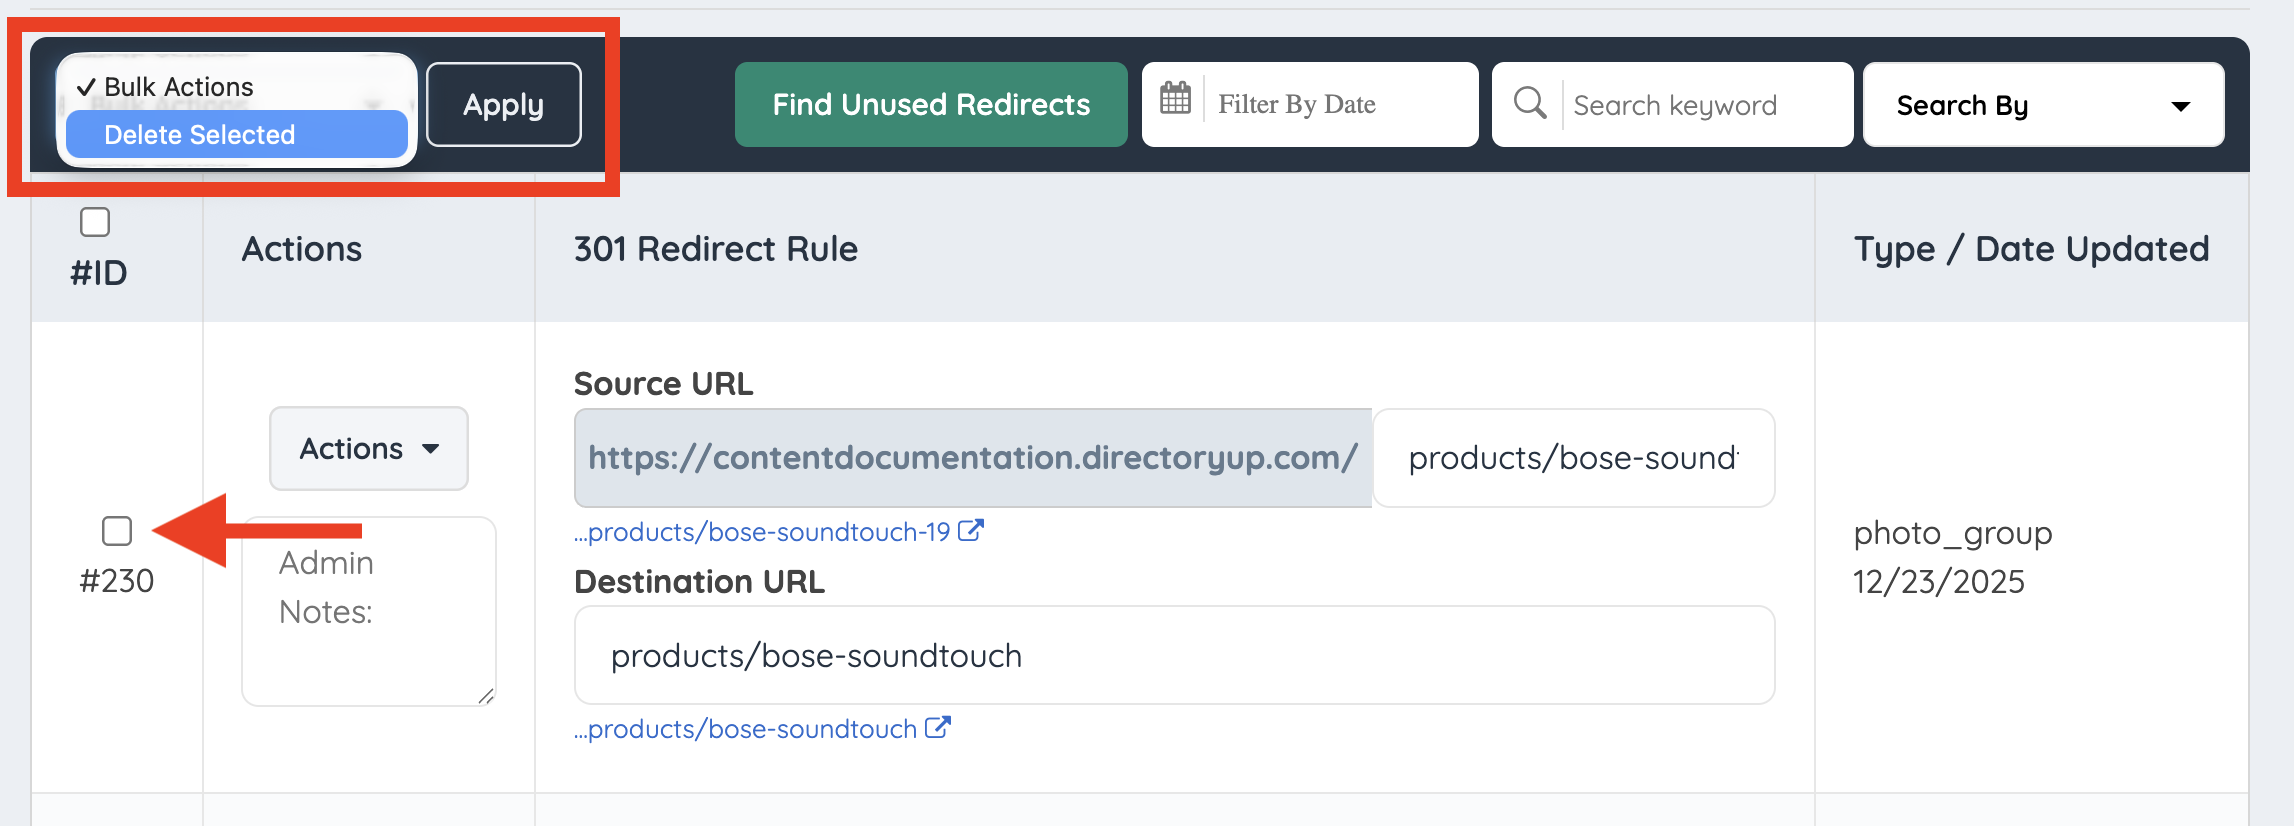Toggle the select-all checkbox above #ID
This screenshot has width=2294, height=826.
[95, 222]
